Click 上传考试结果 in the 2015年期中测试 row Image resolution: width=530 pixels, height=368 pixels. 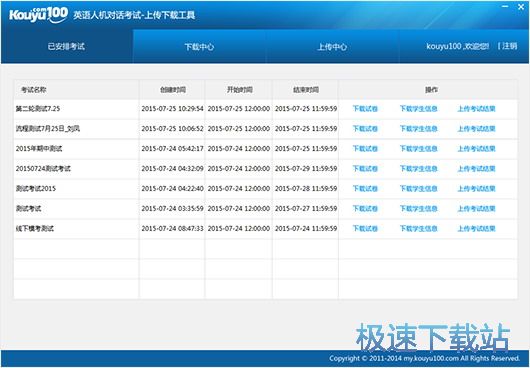476,149
